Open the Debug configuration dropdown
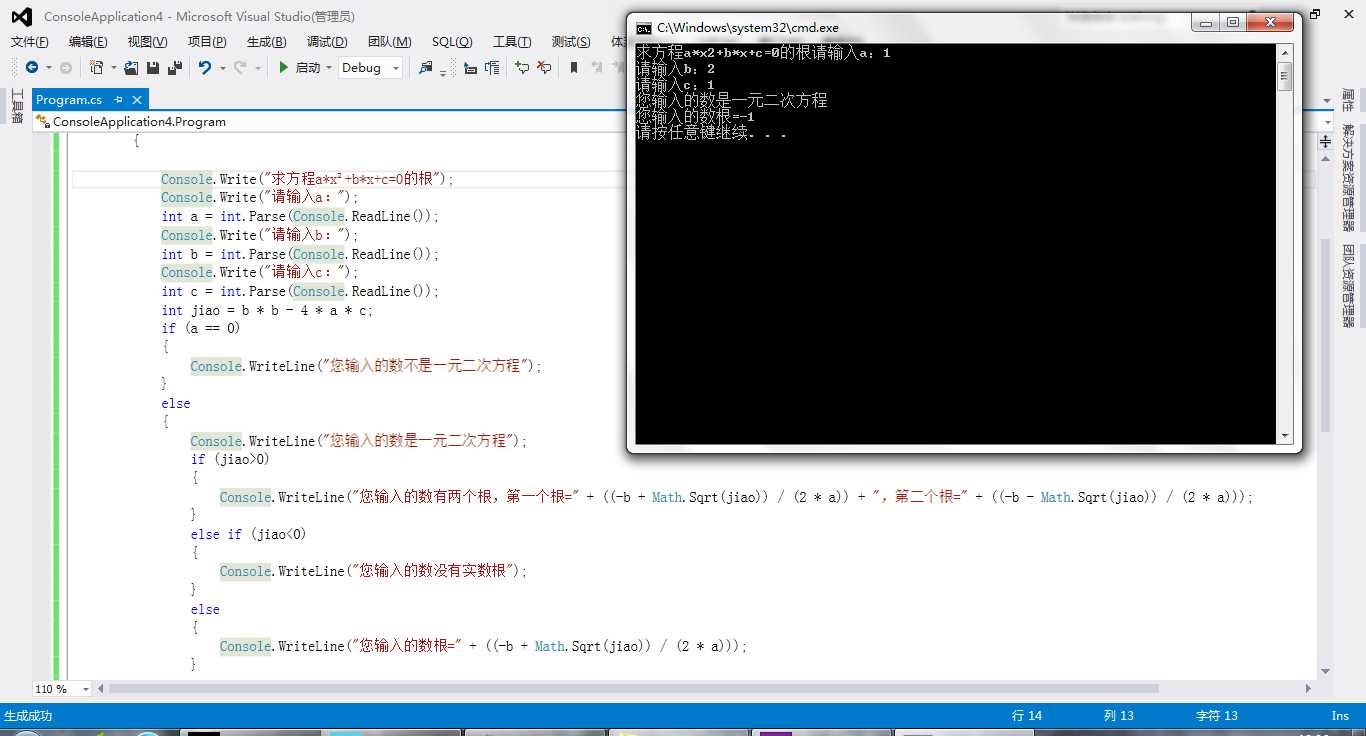 (370, 67)
